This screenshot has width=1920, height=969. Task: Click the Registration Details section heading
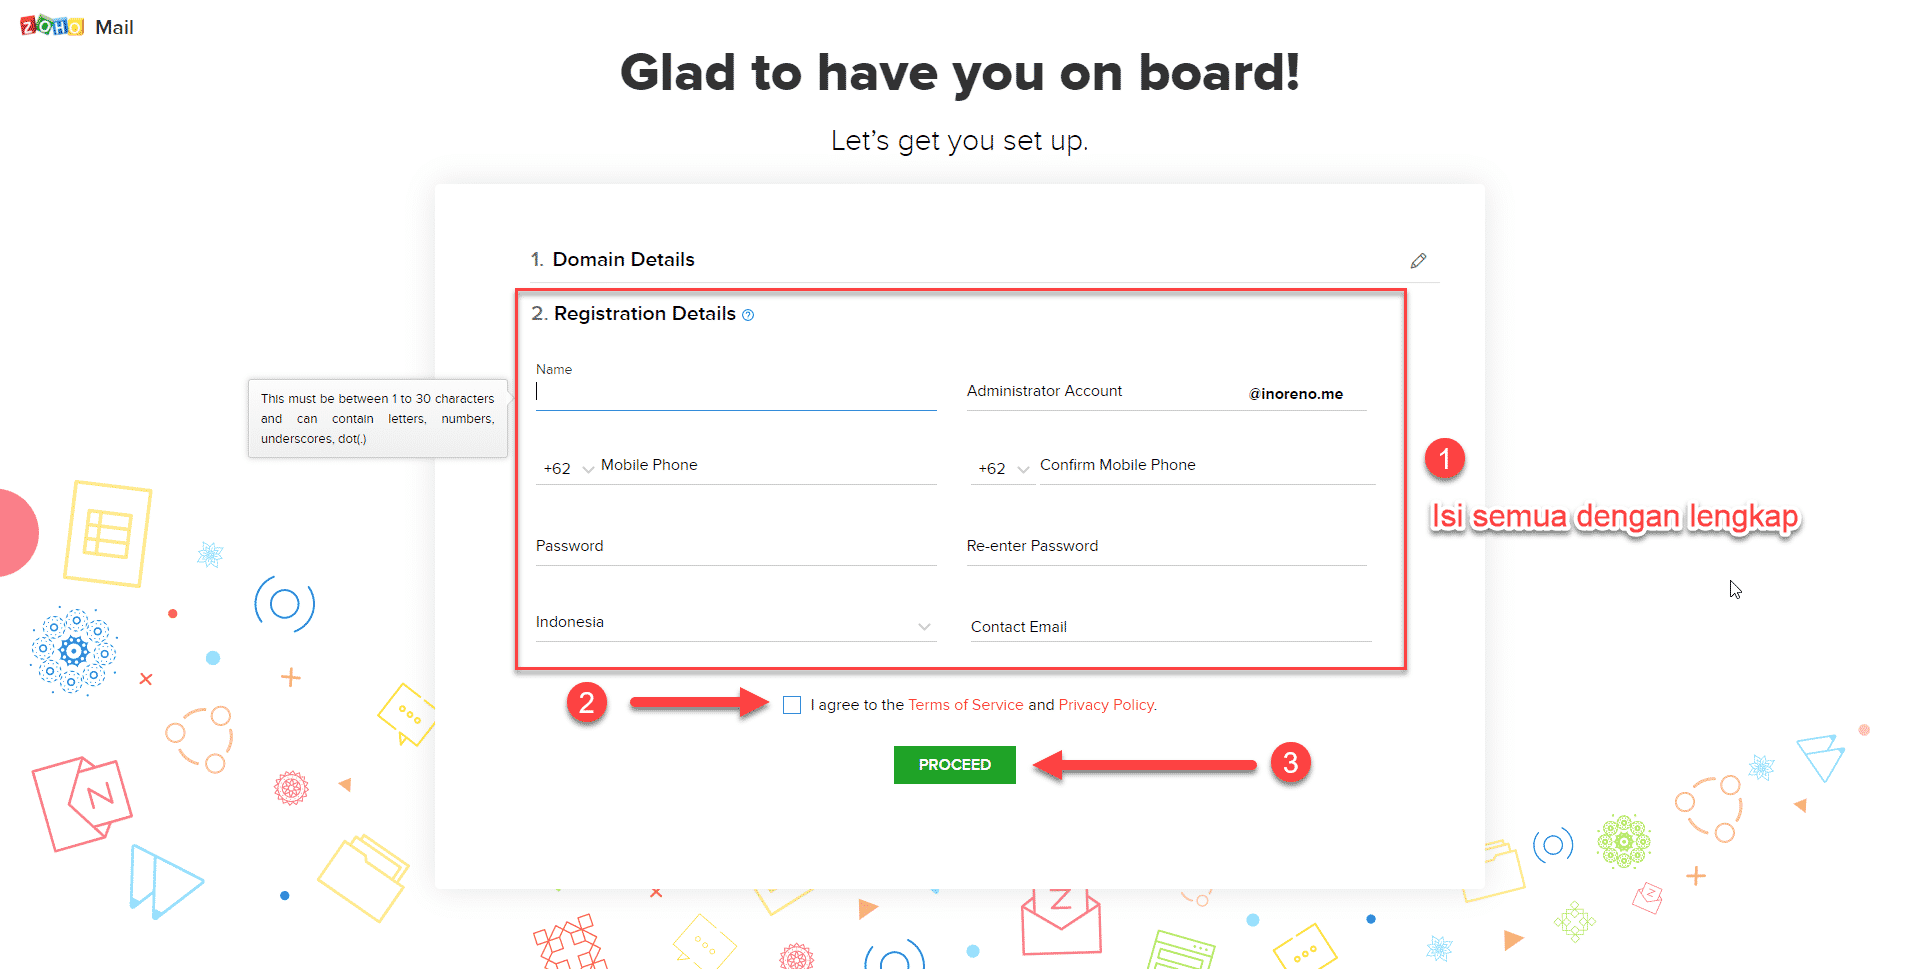644,314
